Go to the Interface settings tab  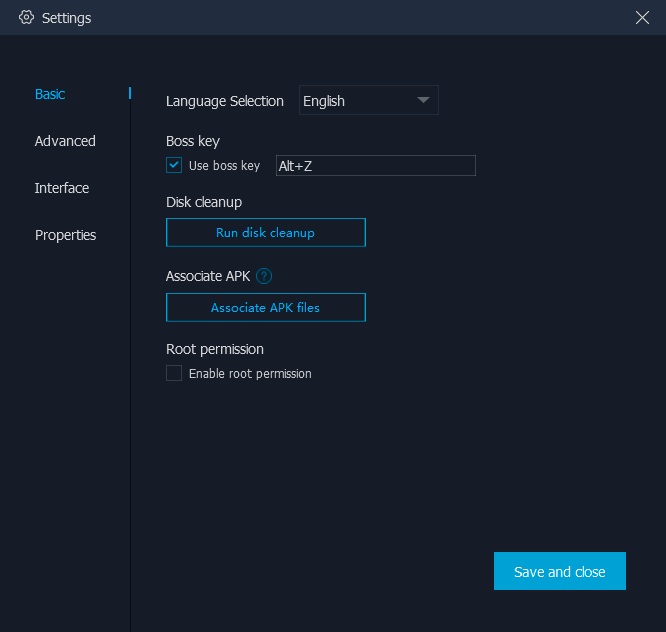point(62,188)
